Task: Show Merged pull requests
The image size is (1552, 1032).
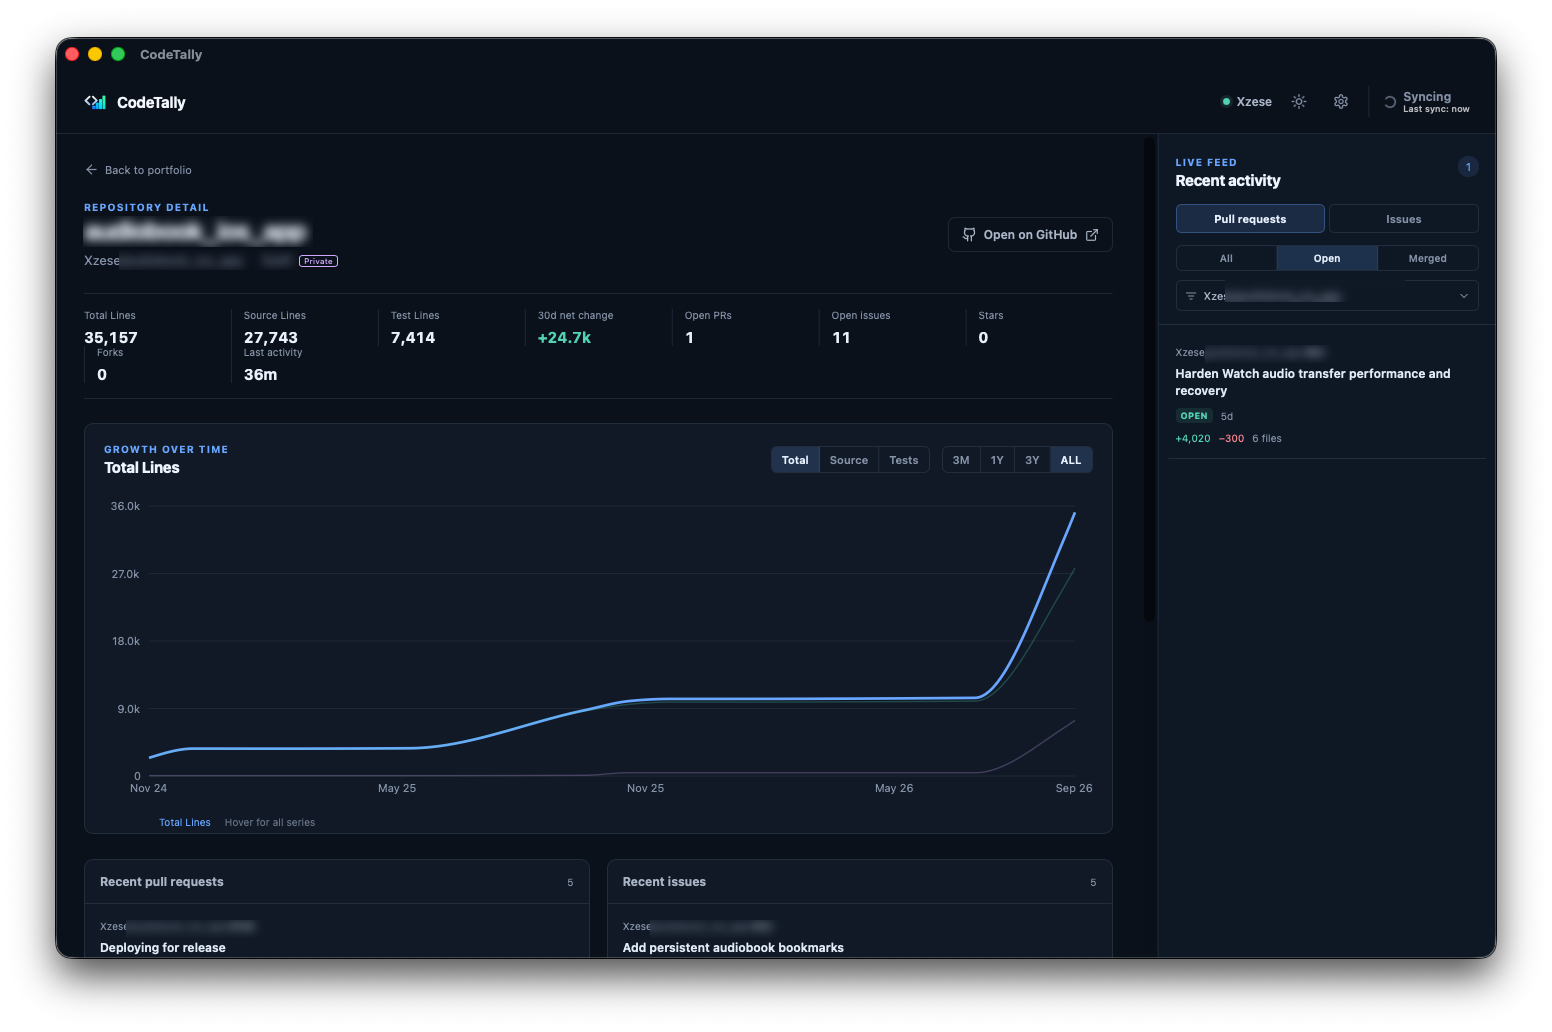Action: pos(1428,258)
